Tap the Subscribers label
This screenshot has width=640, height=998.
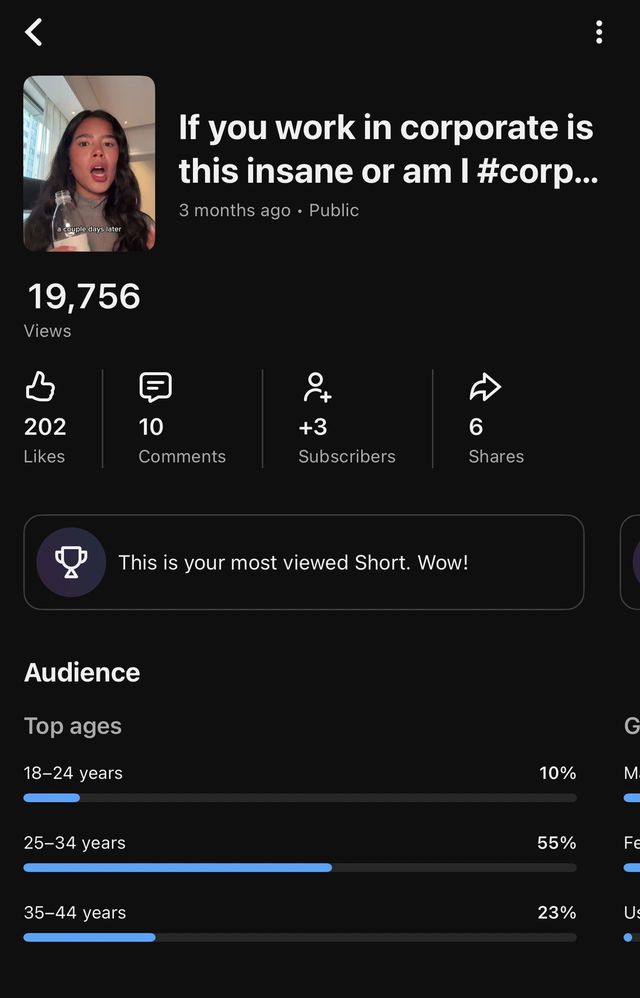(347, 456)
